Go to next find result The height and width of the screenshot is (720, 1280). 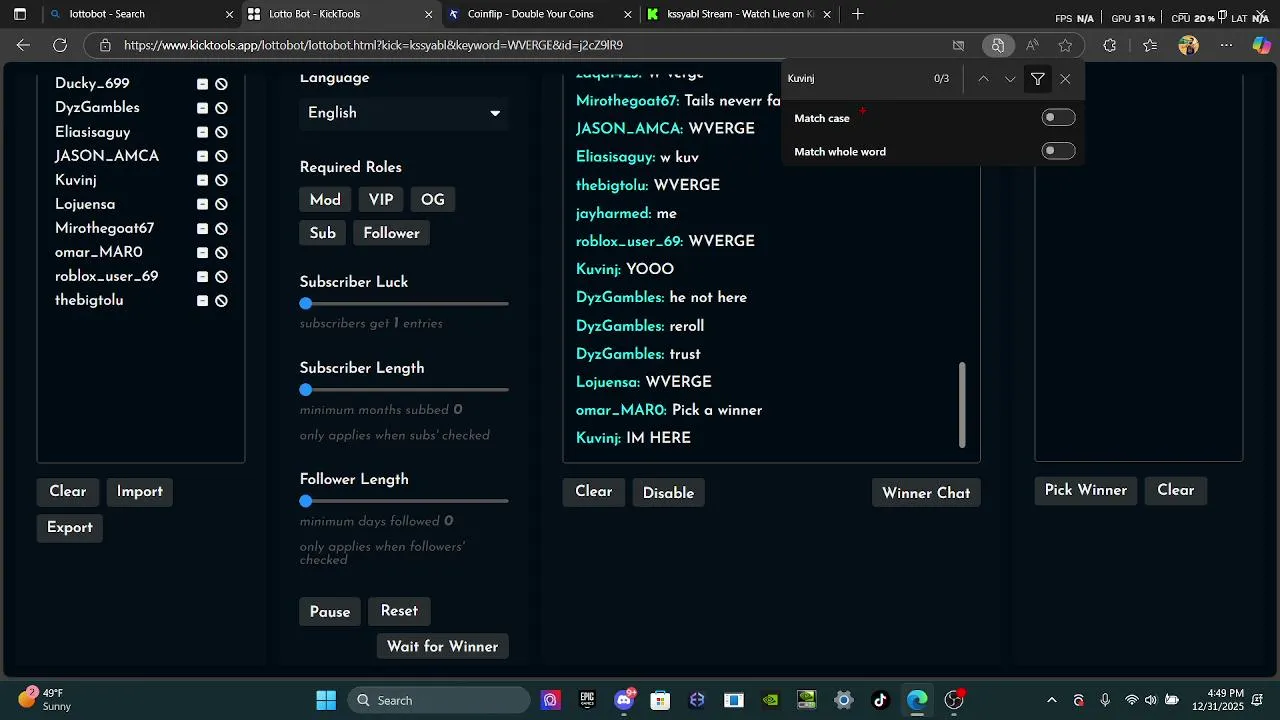(x=1010, y=79)
